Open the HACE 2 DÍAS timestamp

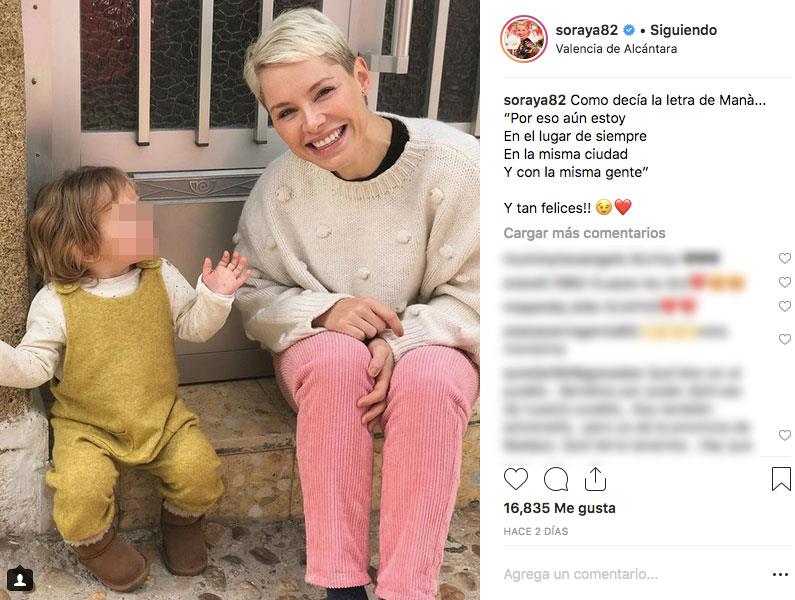535,531
